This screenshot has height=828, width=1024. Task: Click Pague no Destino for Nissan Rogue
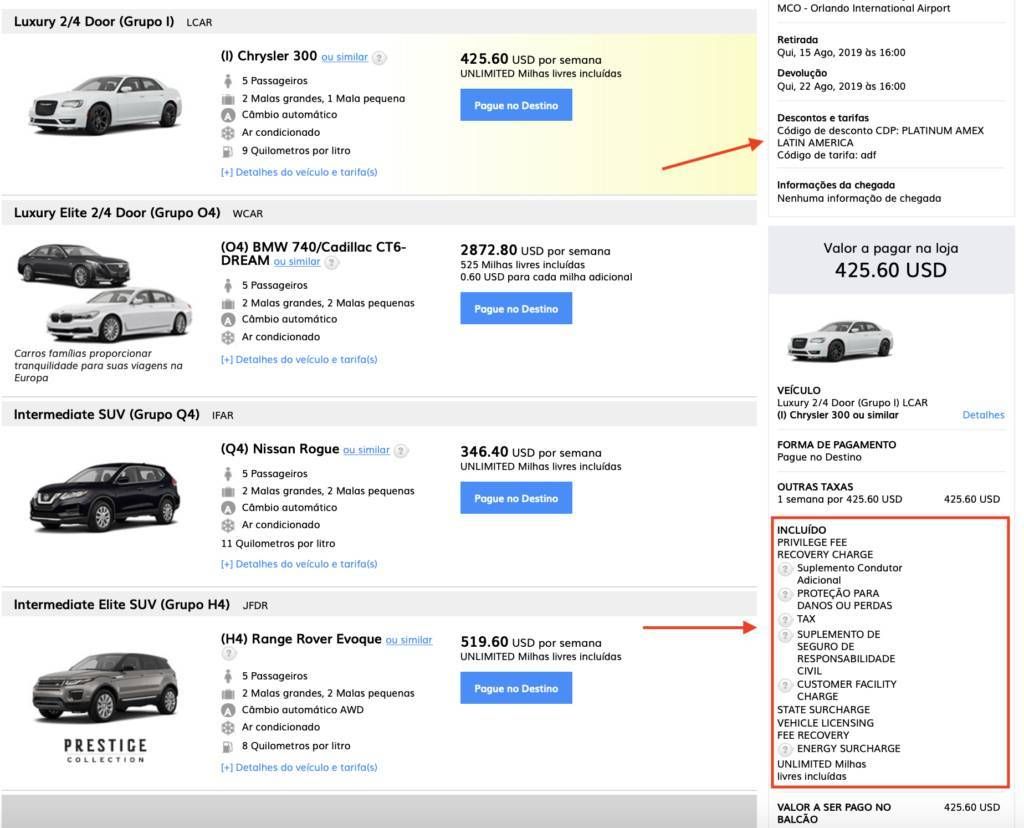click(516, 498)
